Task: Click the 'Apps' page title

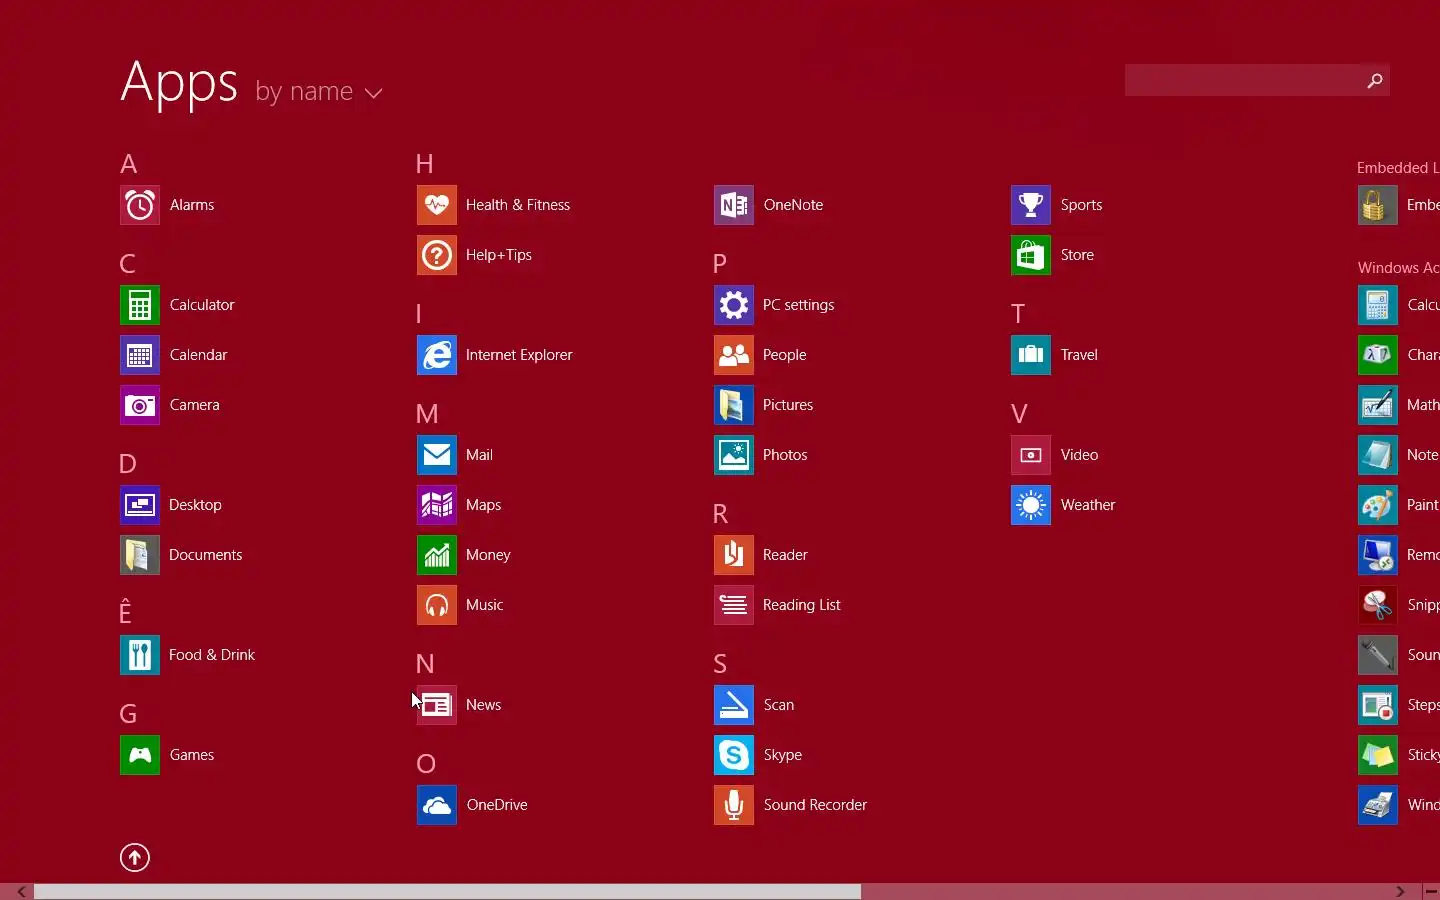Action: coord(179,81)
